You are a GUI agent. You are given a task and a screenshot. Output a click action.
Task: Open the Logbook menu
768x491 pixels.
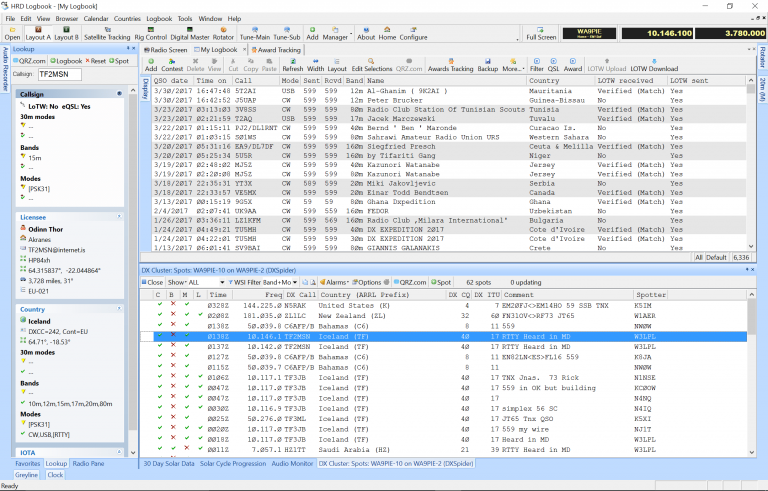click(x=159, y=19)
